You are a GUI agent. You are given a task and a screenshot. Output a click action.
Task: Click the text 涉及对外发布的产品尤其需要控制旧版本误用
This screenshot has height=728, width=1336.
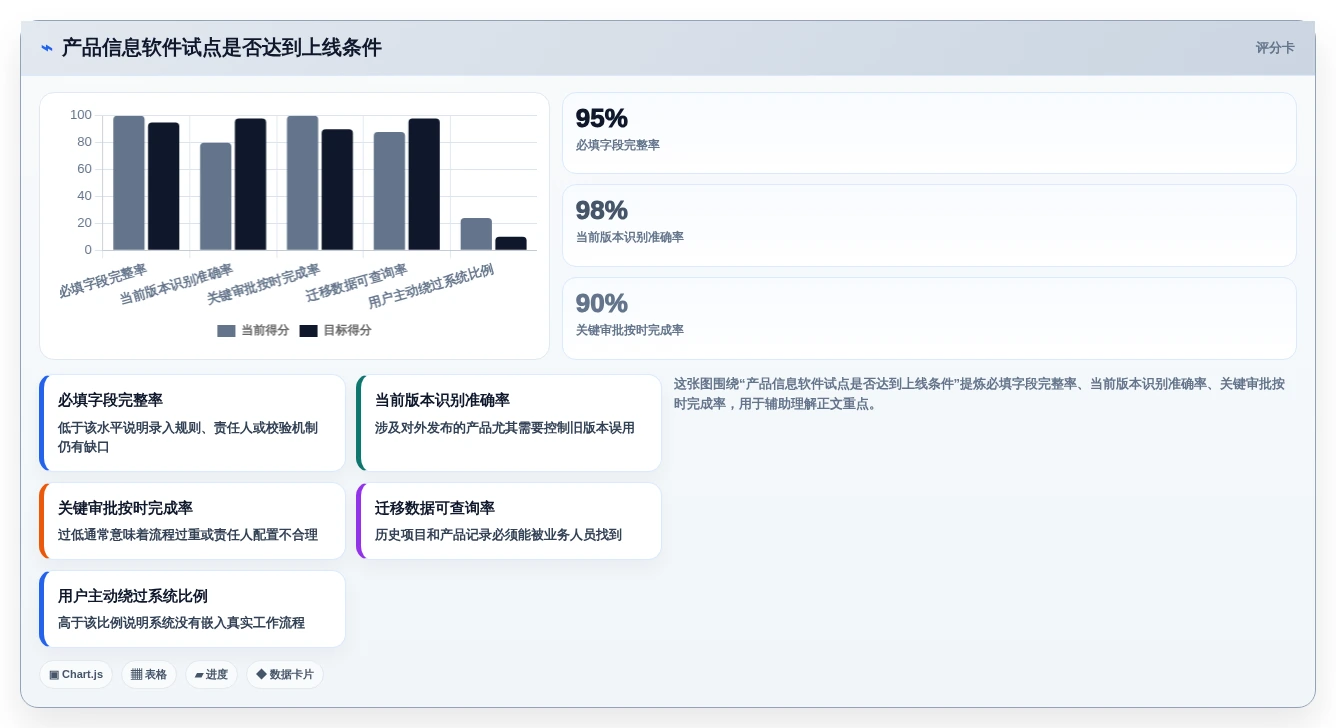(x=505, y=428)
